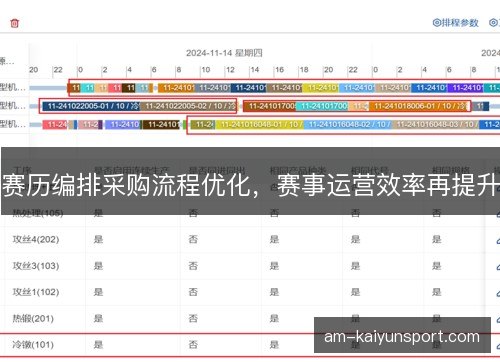
Task: Select the 热锻(201) process row label
Action: coord(33,318)
